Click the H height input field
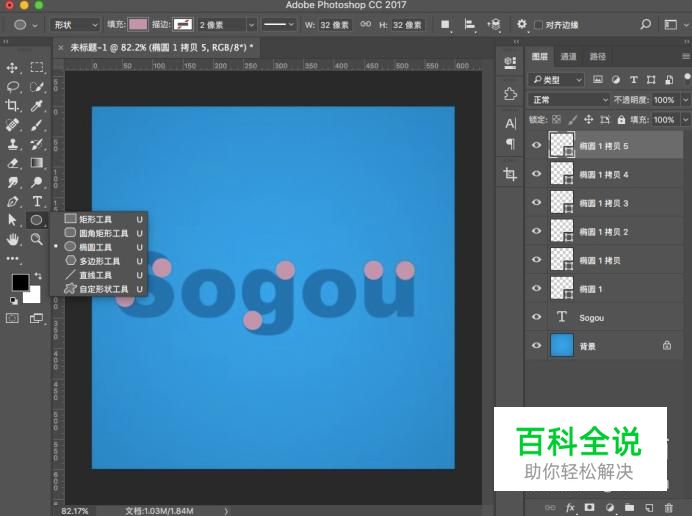Viewport: 692px width, 516px height. [407, 25]
